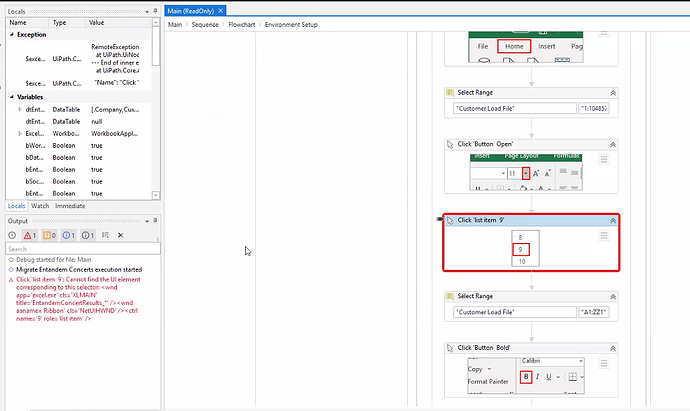Screen dimensions: 690x411
Task: Edit sheet name field beside A1:ZZ1
Action: (x=515, y=312)
